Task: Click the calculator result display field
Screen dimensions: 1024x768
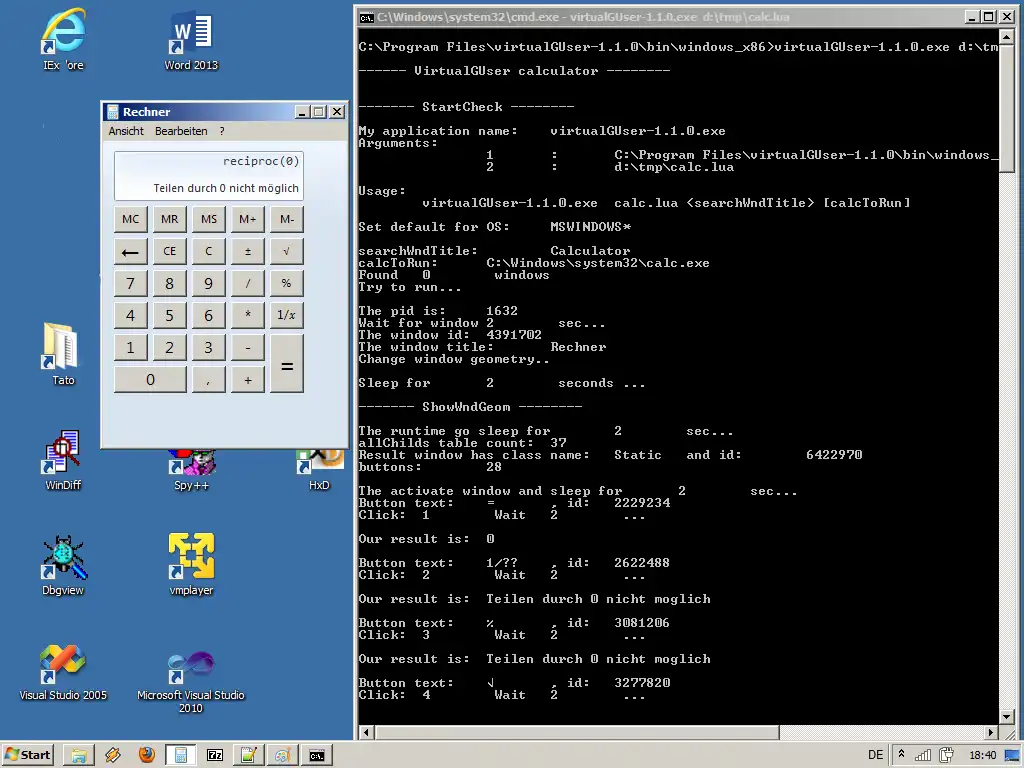Action: (209, 175)
